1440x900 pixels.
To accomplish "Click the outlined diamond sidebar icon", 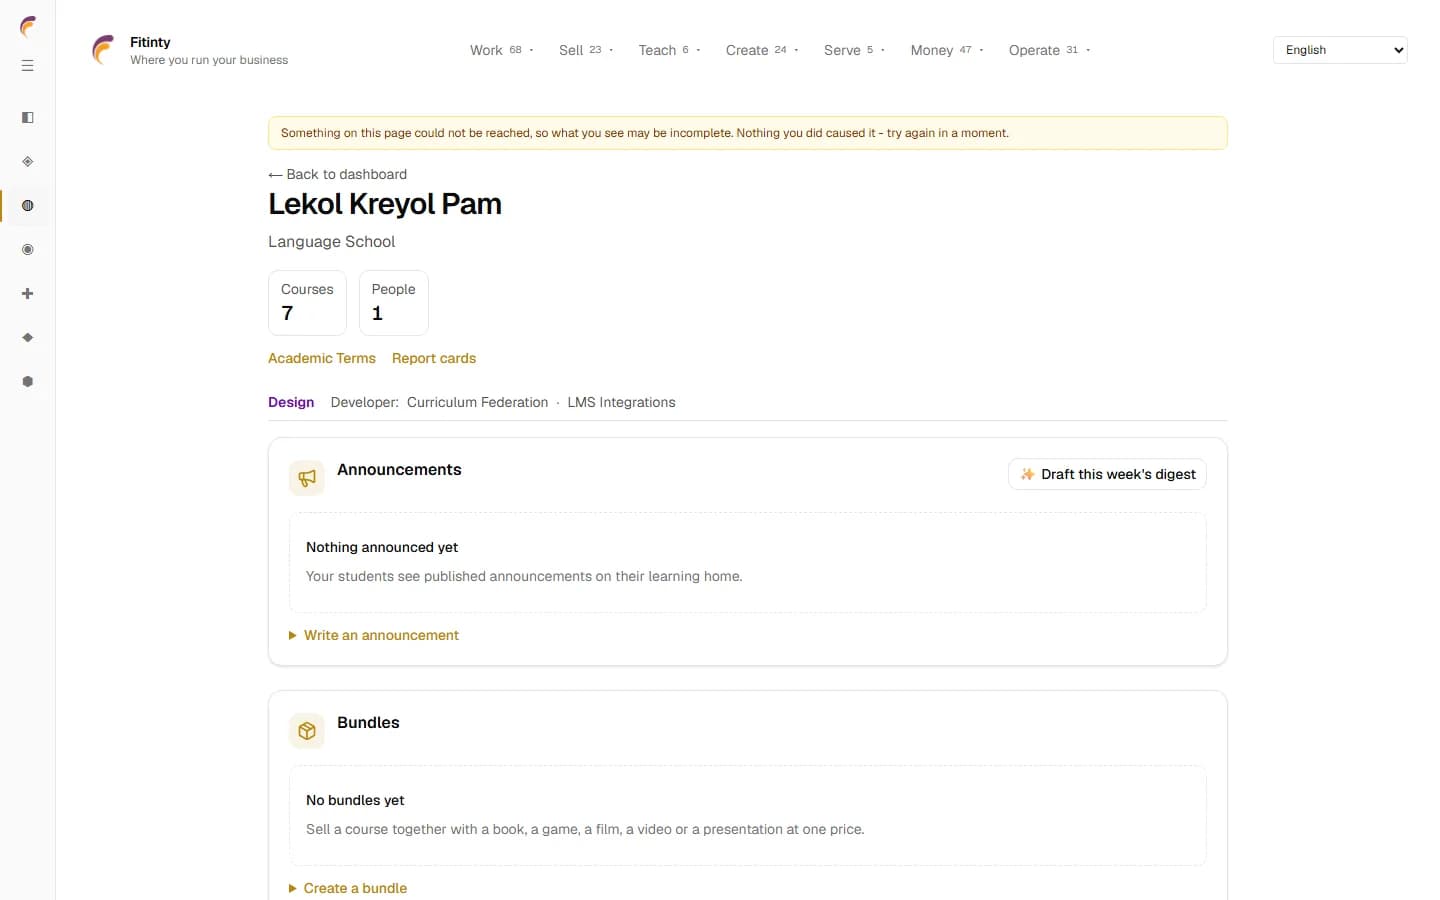I will coord(28,162).
